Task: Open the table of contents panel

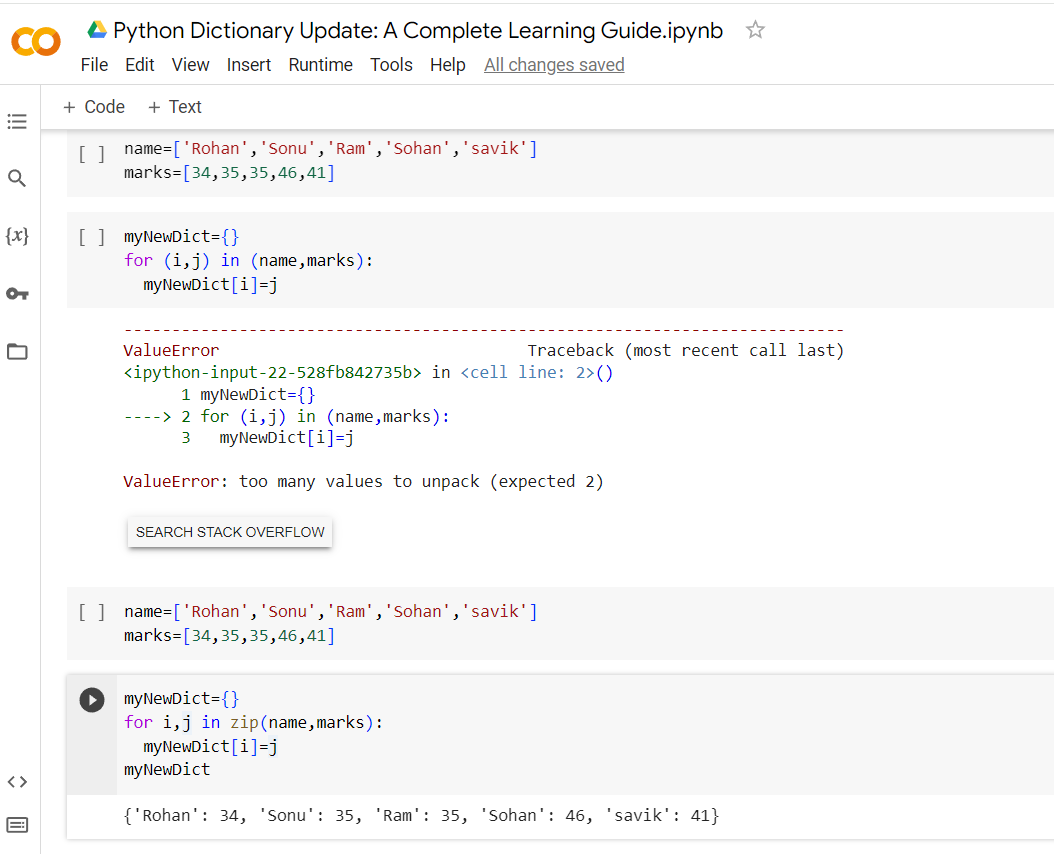Action: pos(17,121)
